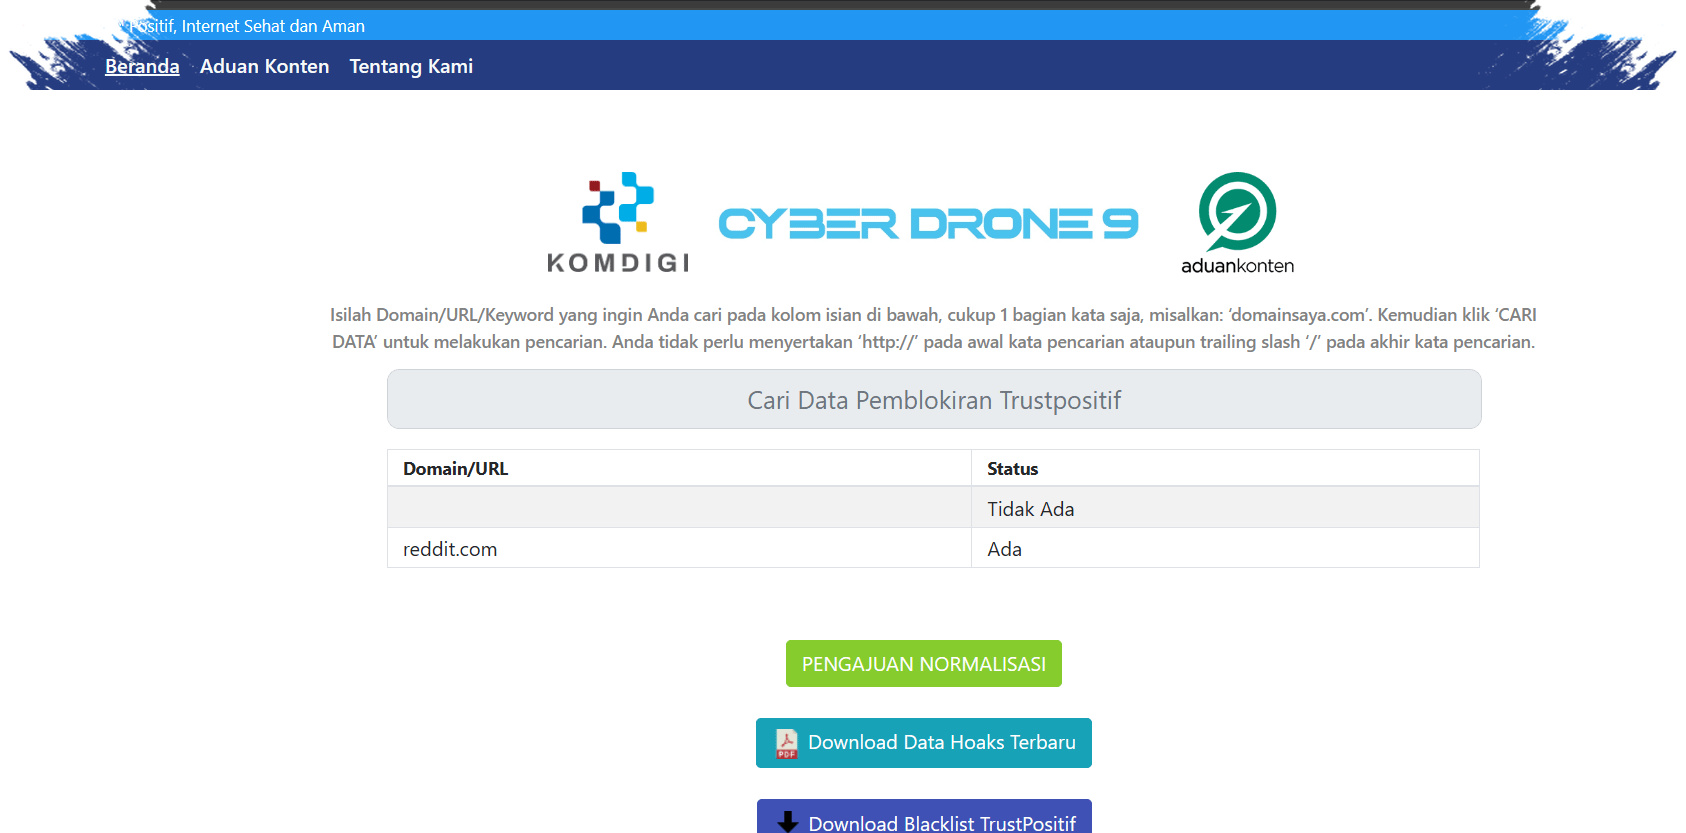Focus the Cari Data Pemblokiran Trustpositif field
This screenshot has width=1686, height=833.
(934, 399)
